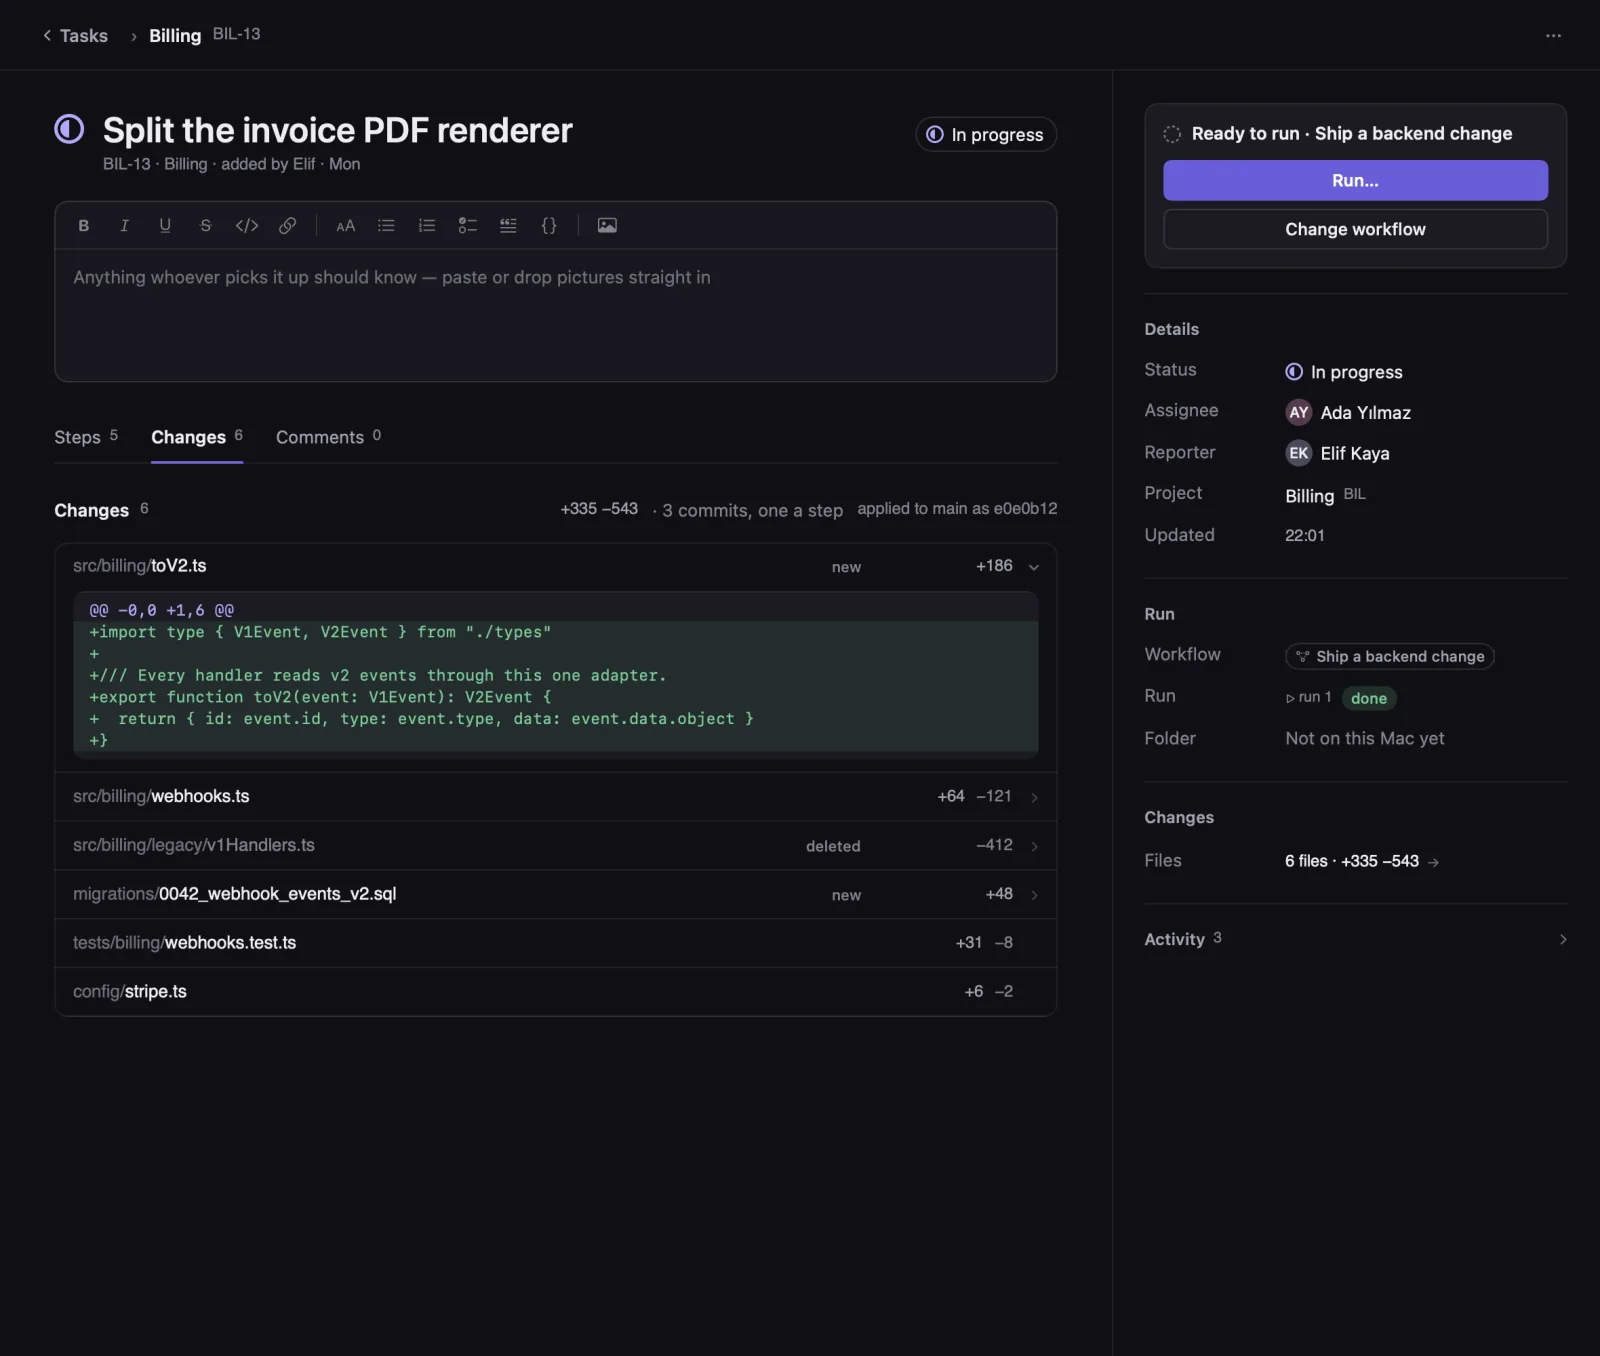
Task: Insert a numbered list
Action: point(427,226)
